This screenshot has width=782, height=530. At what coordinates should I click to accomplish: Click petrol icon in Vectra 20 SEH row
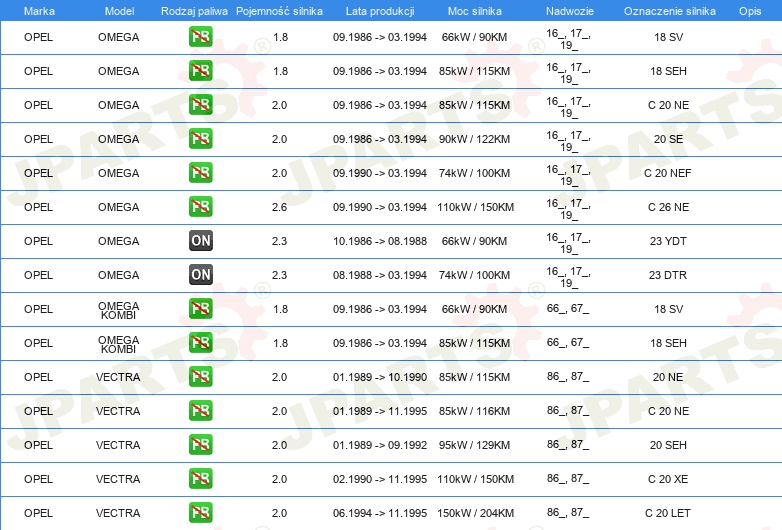tap(200, 444)
